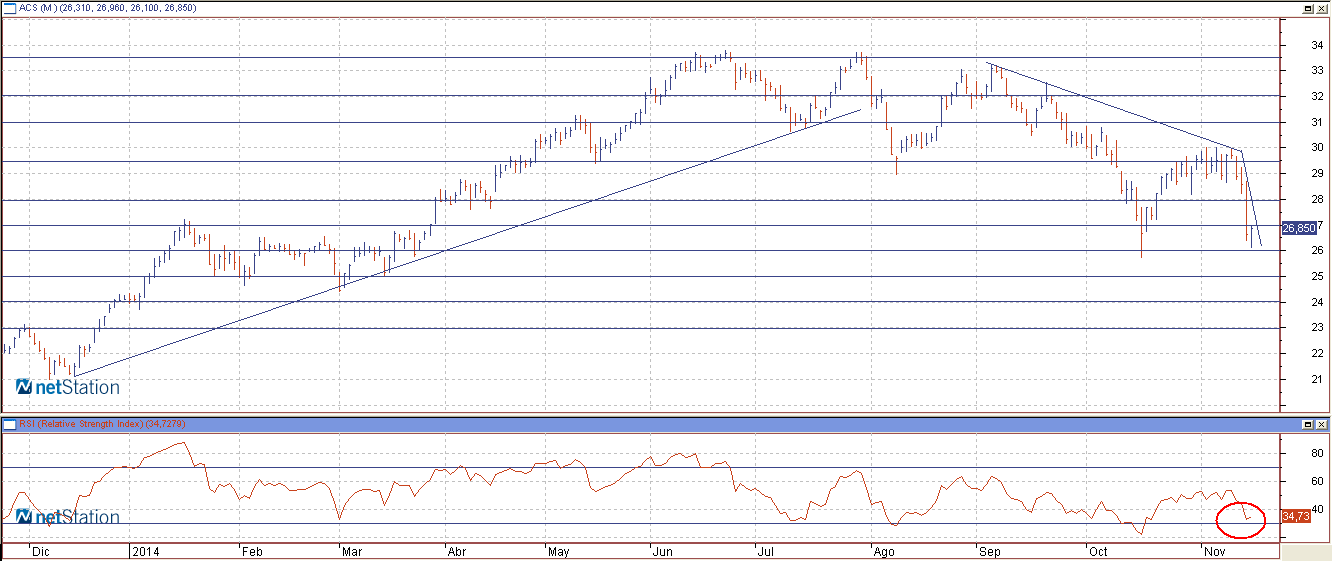Open the ACS chart pane icon menu
The image size is (1332, 561).
click(x=10, y=8)
